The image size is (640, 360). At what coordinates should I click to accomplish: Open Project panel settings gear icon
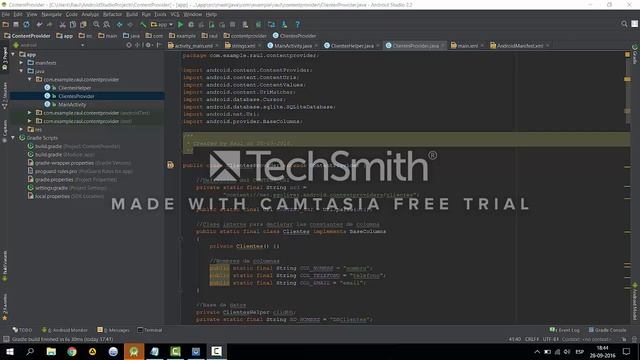[148, 45]
